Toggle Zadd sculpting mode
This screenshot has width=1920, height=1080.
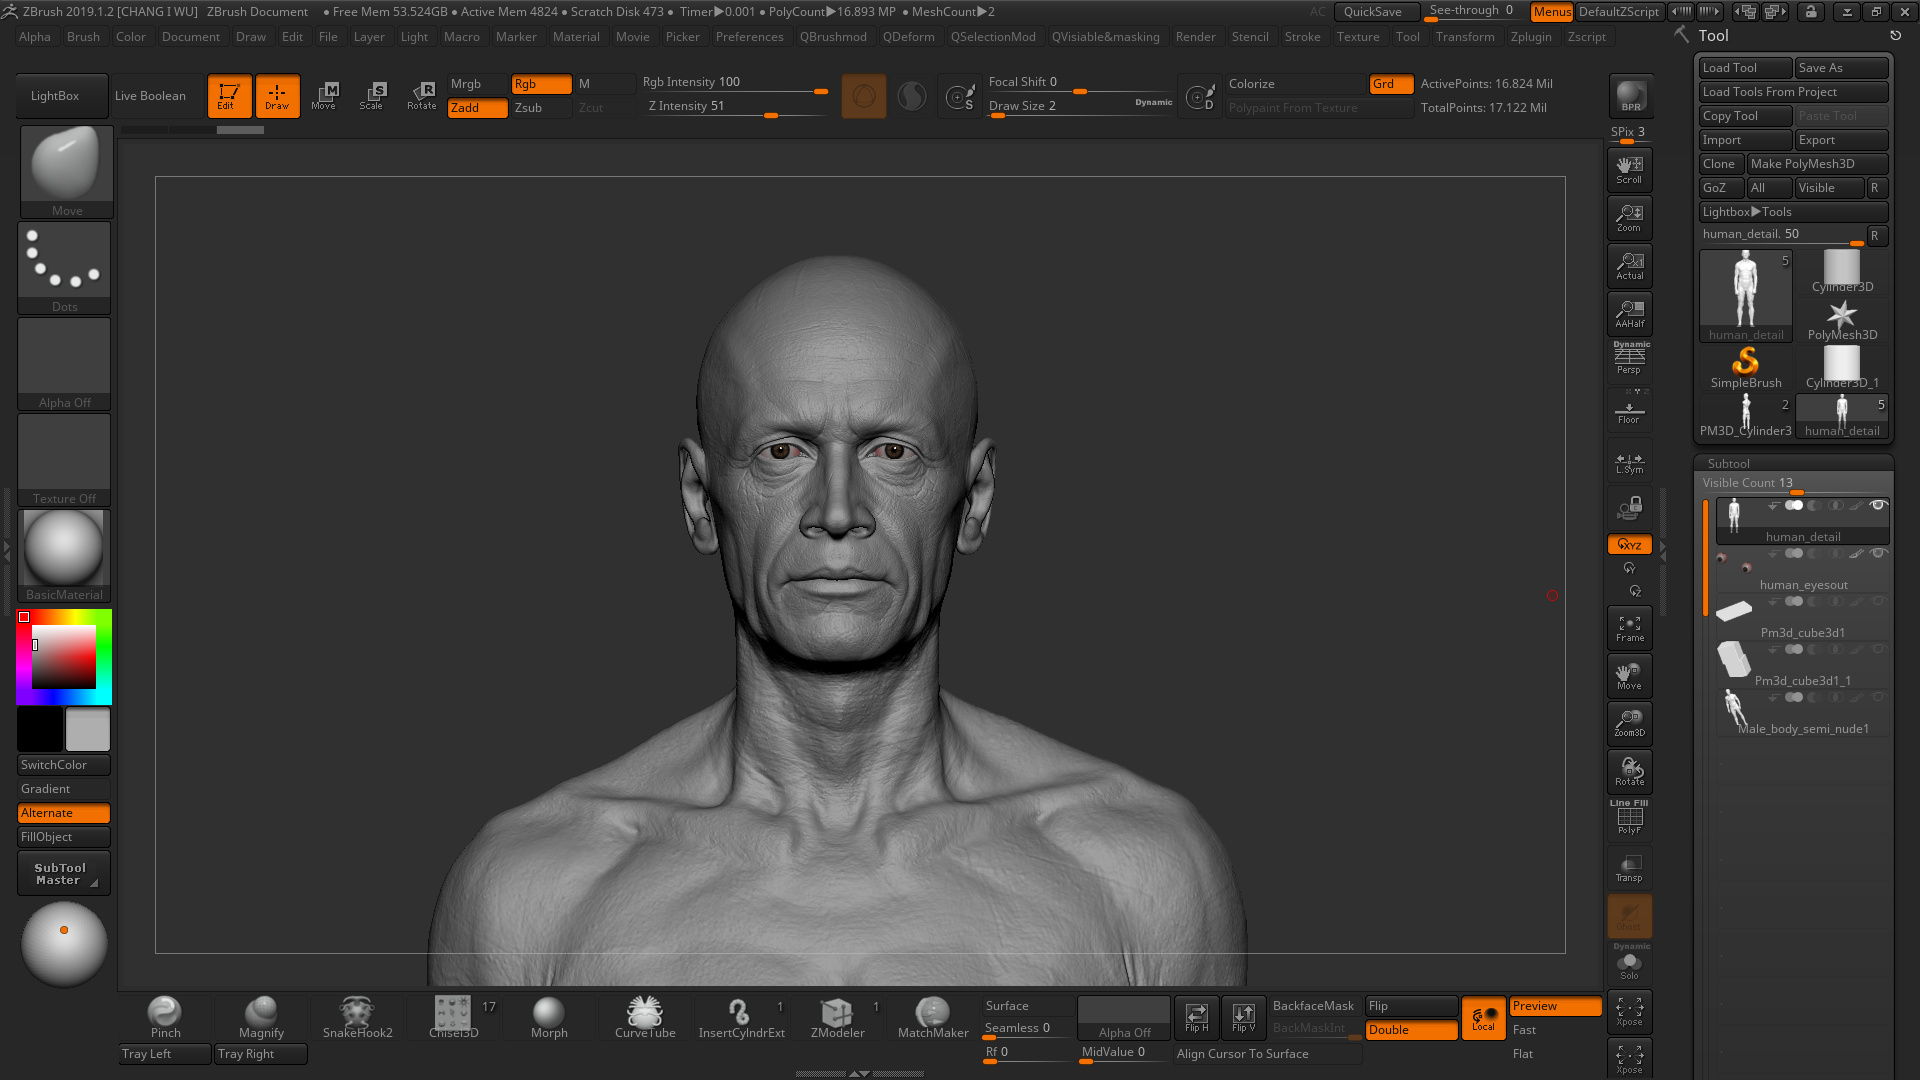click(x=477, y=107)
